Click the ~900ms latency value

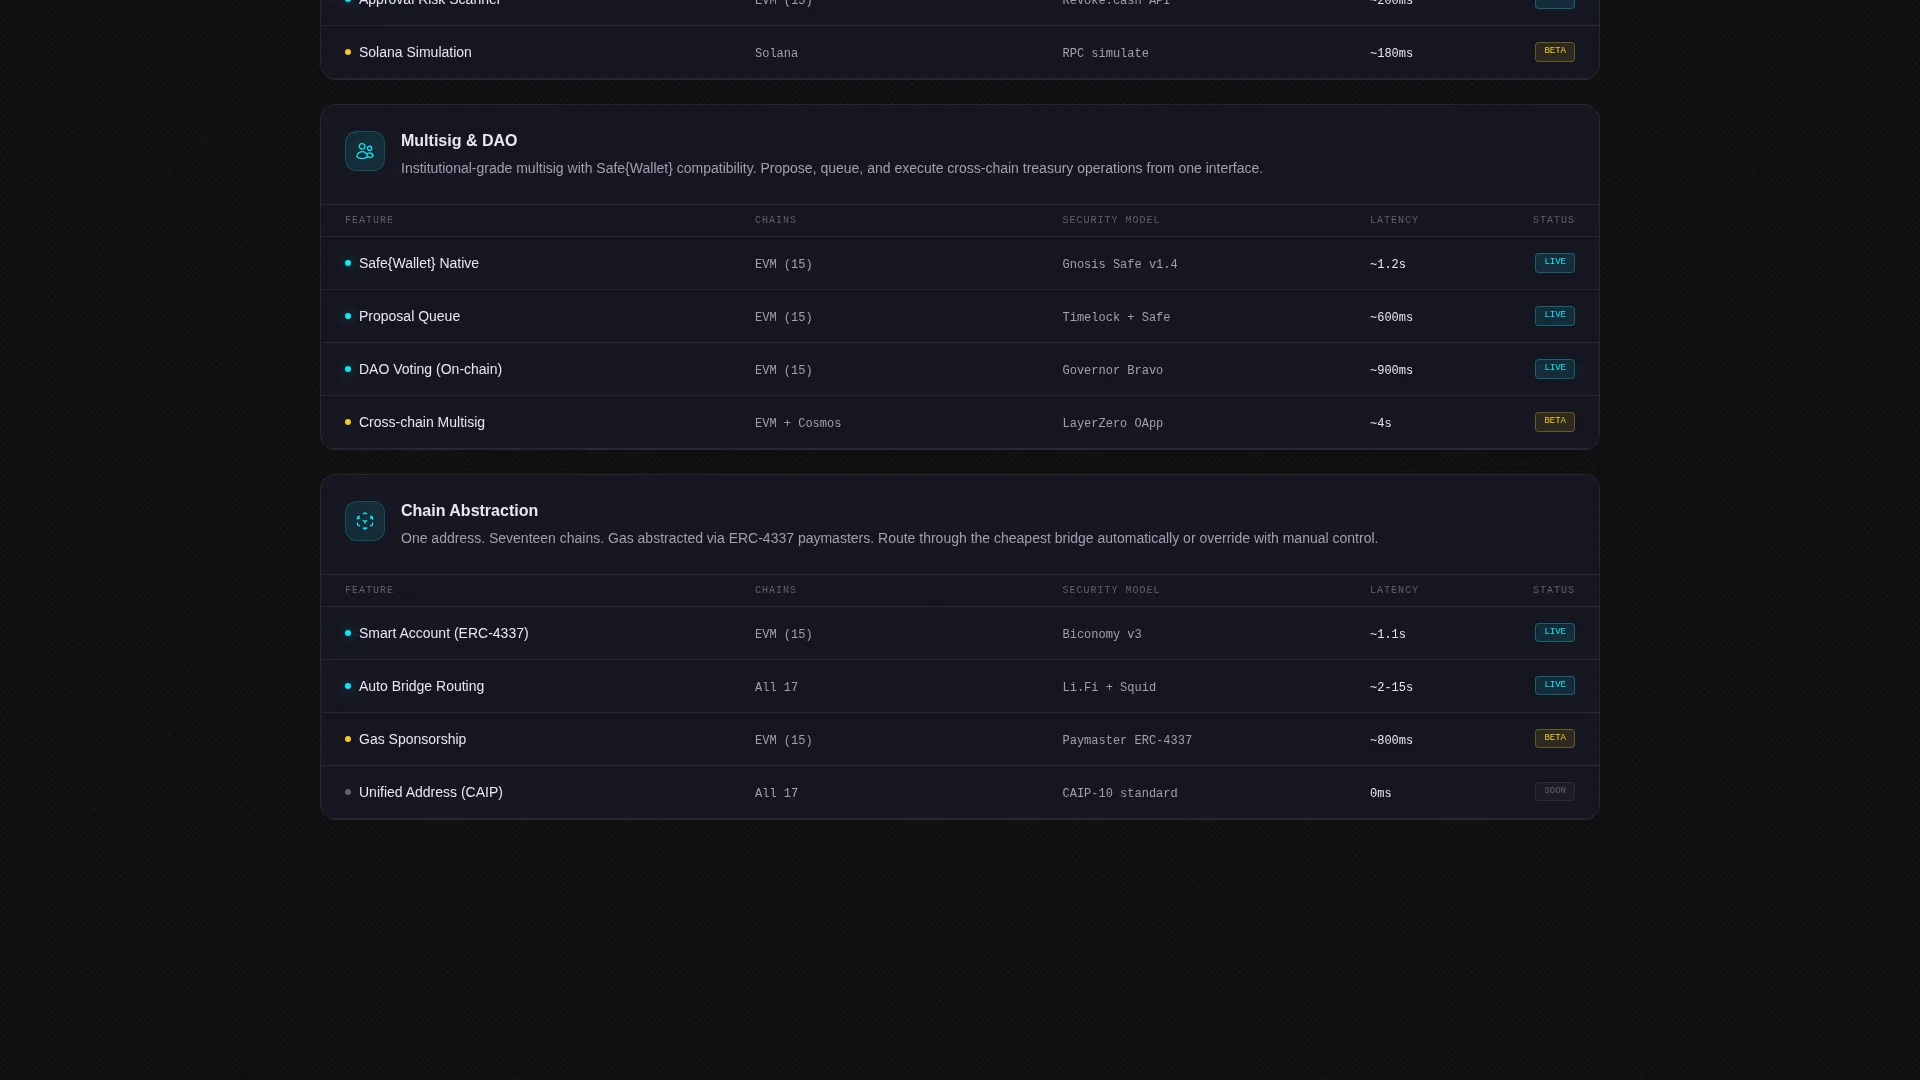tap(1391, 371)
